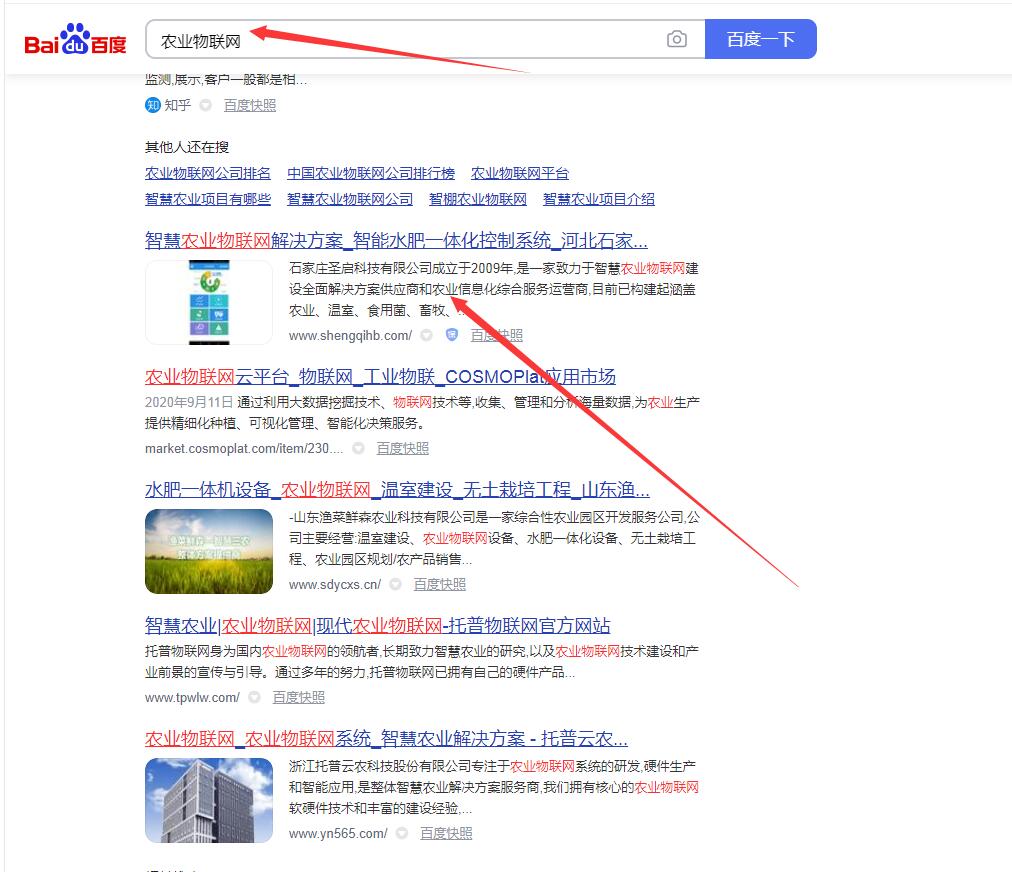Screen dimensions: 1012x872
Task: Open result 智慧农业物联网解决方案_智能水肥一体化
Action: pos(396,241)
